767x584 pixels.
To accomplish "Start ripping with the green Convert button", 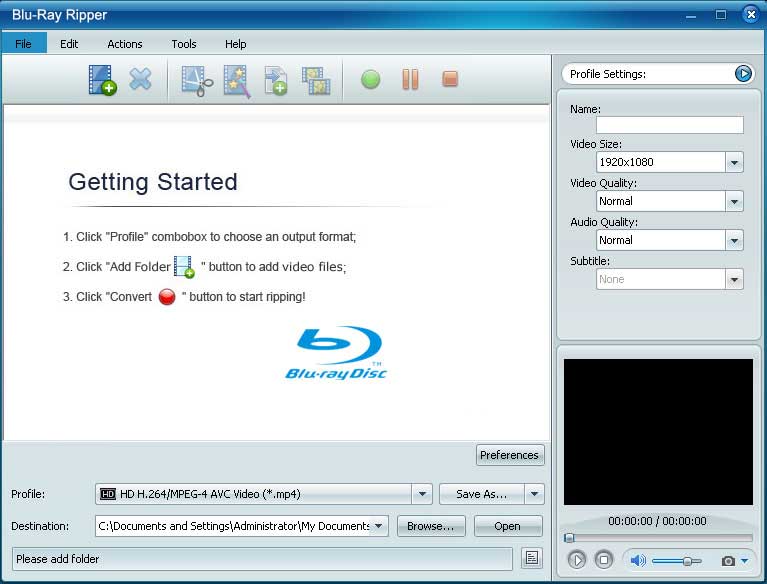I will pos(370,80).
